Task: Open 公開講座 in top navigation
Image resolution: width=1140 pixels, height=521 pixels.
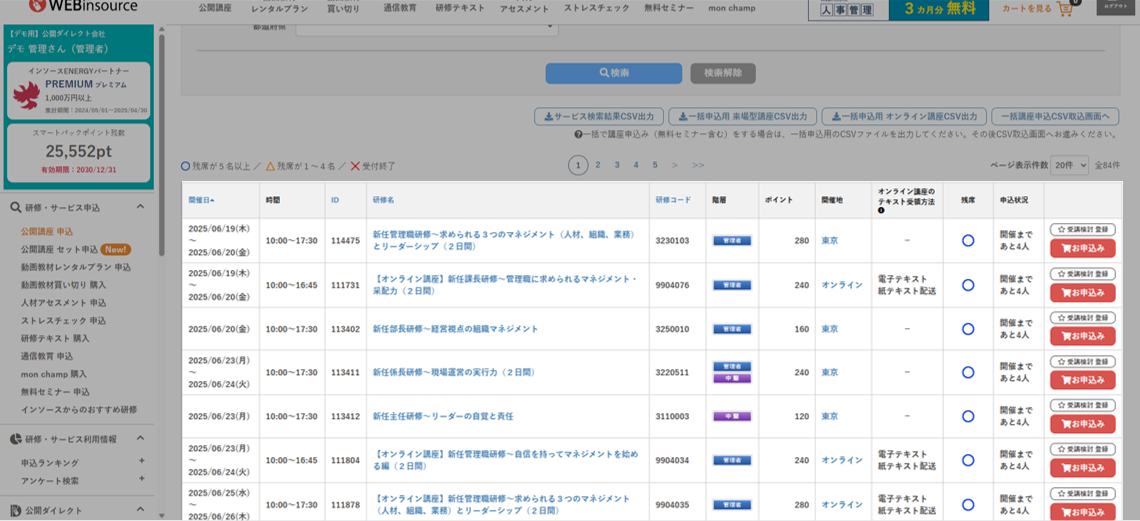Action: [x=217, y=9]
